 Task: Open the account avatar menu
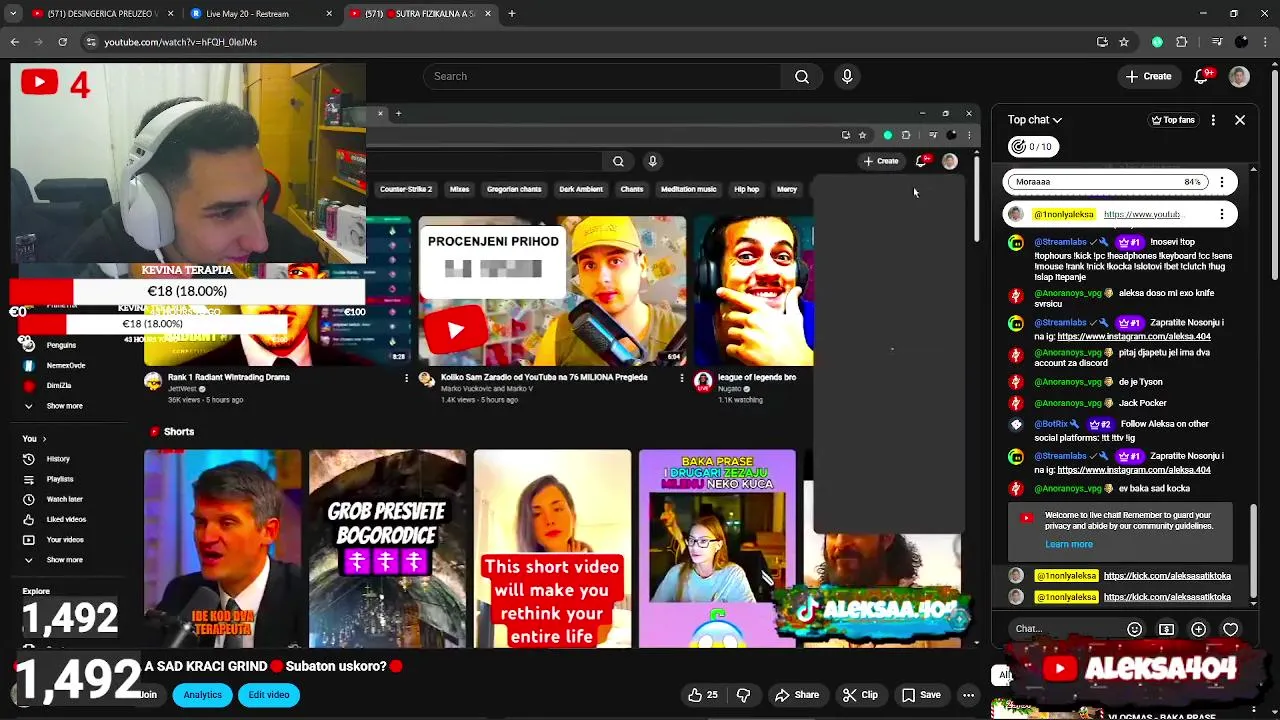pyautogui.click(x=1239, y=76)
